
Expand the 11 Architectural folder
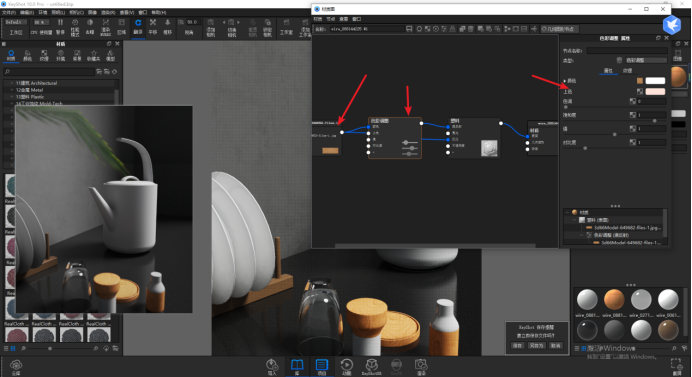(11, 83)
